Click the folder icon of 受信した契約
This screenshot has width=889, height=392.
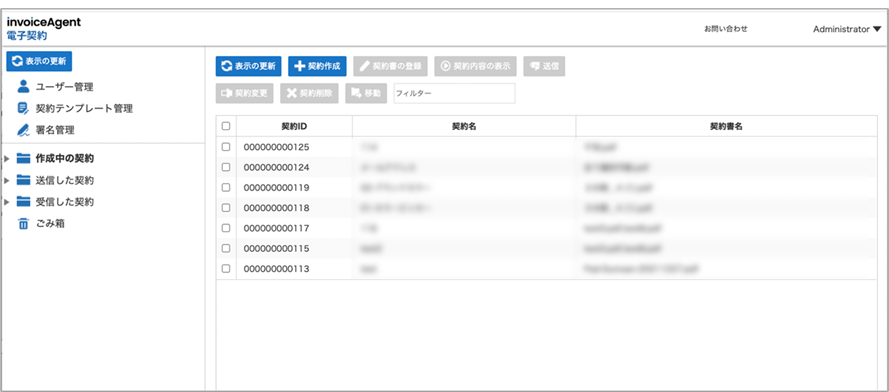23,201
